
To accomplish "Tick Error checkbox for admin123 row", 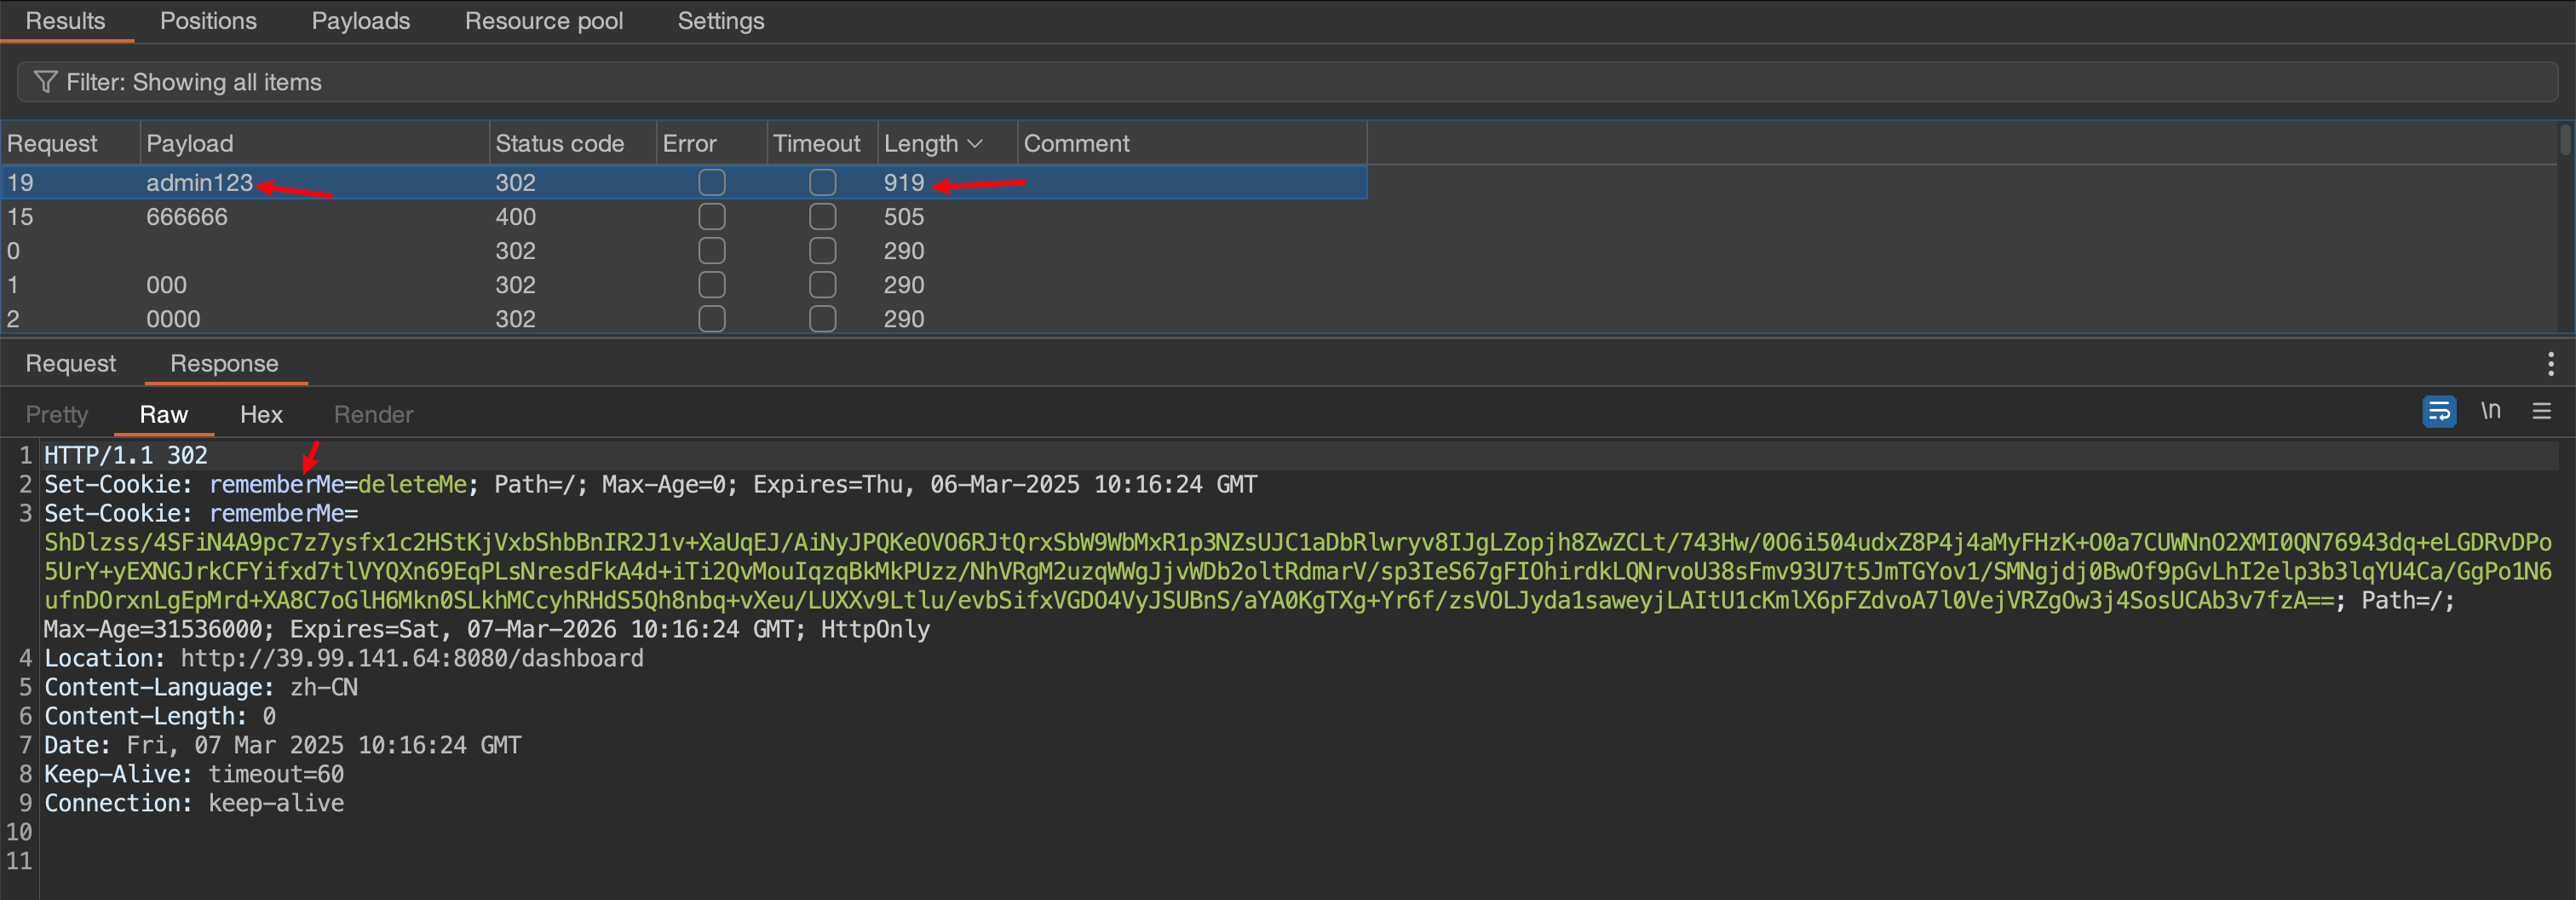I will [711, 183].
